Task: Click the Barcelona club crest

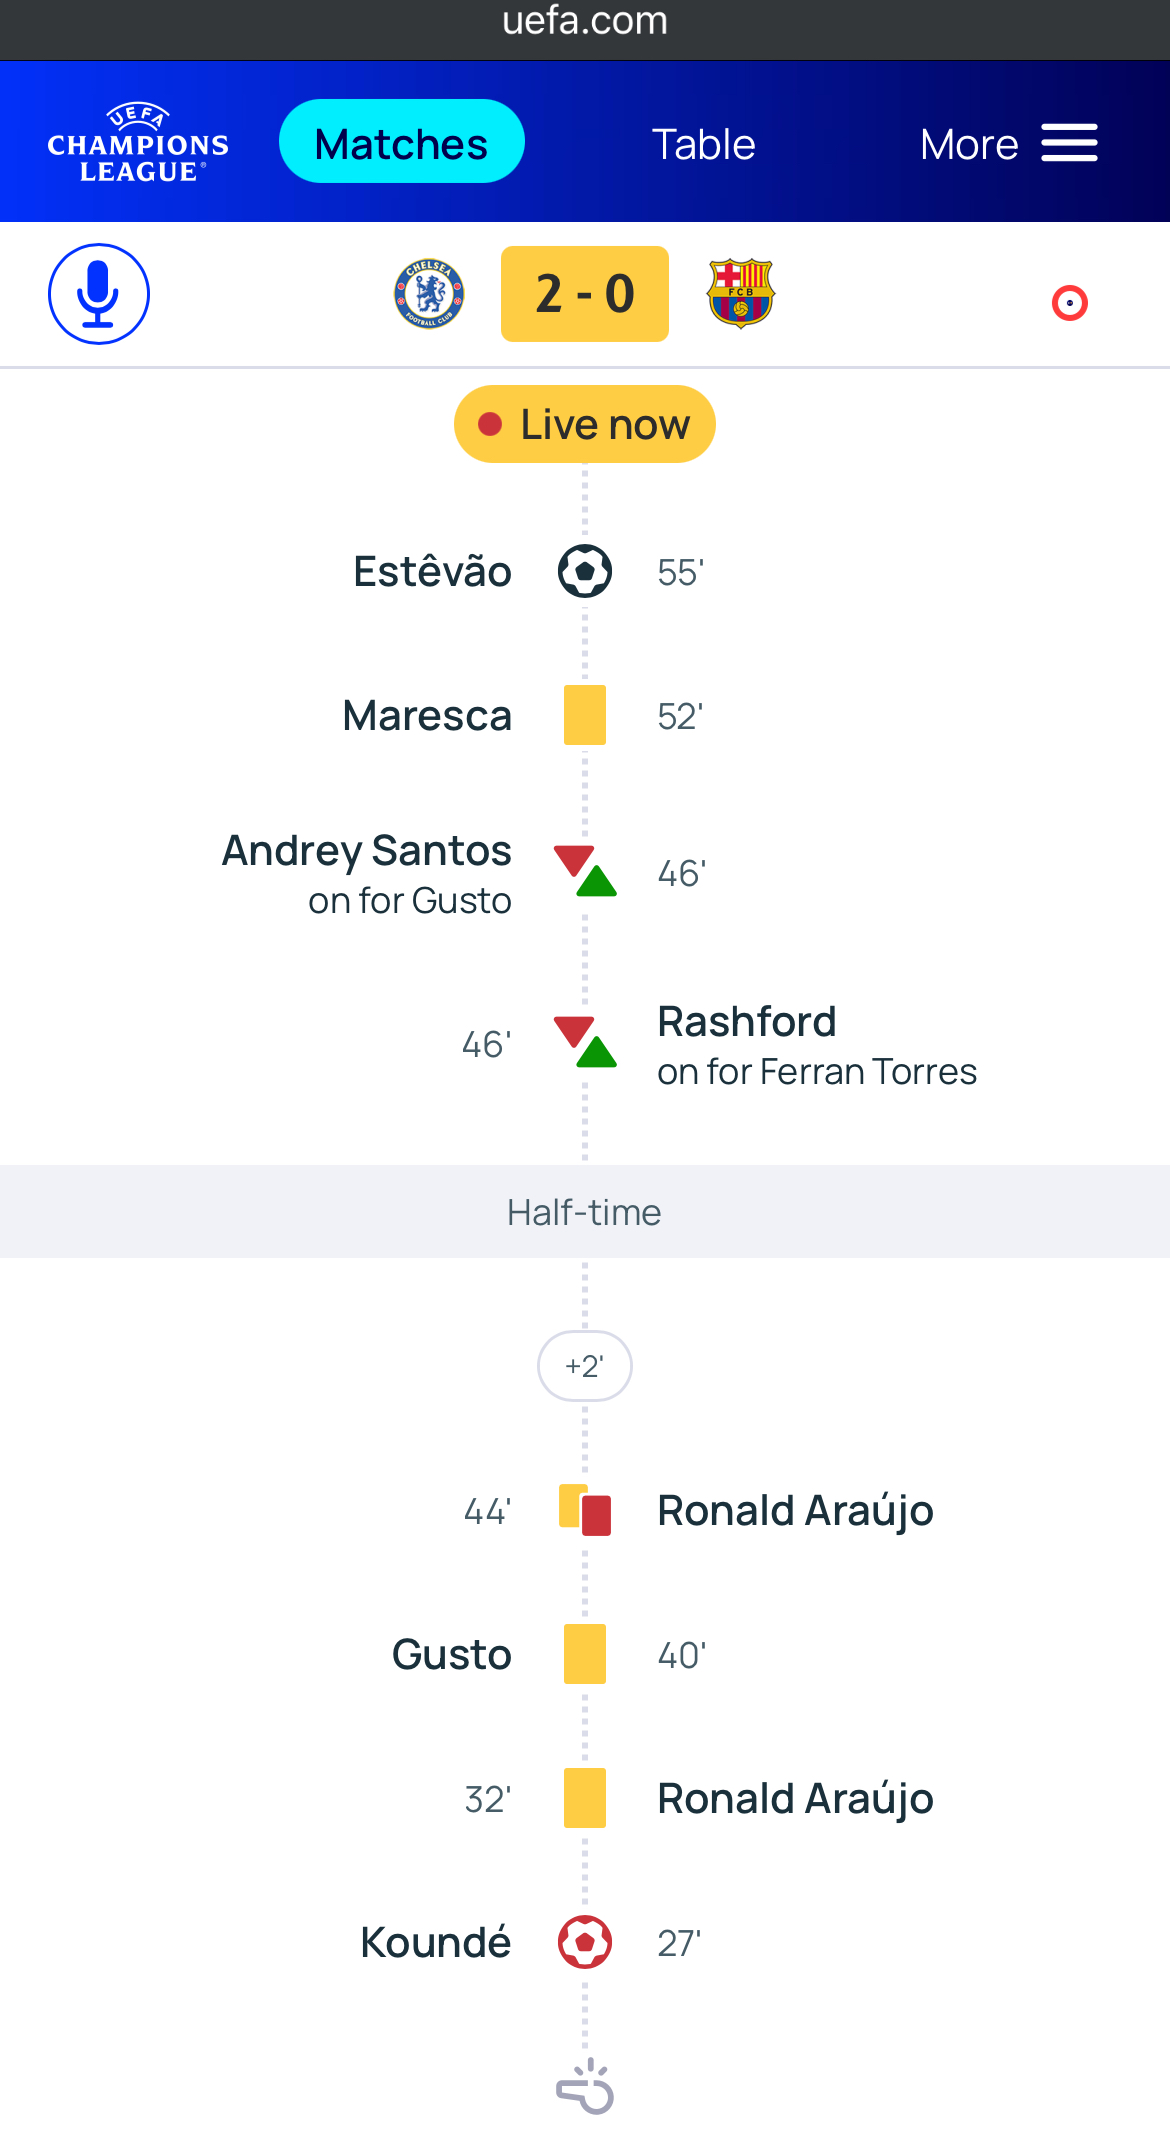Action: point(740,294)
